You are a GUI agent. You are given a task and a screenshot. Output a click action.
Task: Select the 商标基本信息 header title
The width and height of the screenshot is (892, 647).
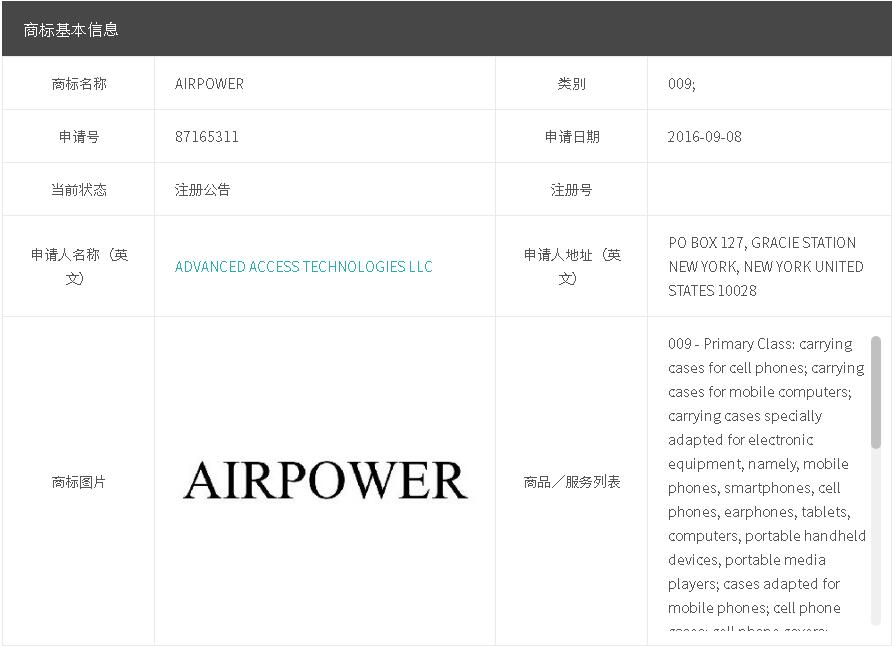pyautogui.click(x=71, y=30)
